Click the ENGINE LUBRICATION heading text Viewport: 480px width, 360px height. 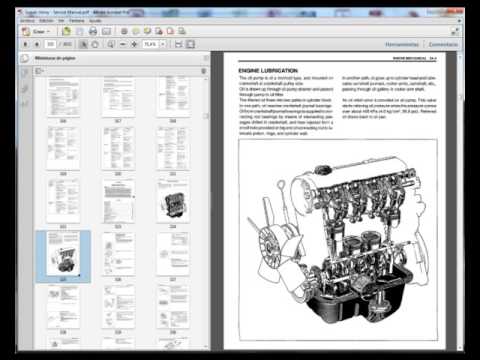point(268,71)
